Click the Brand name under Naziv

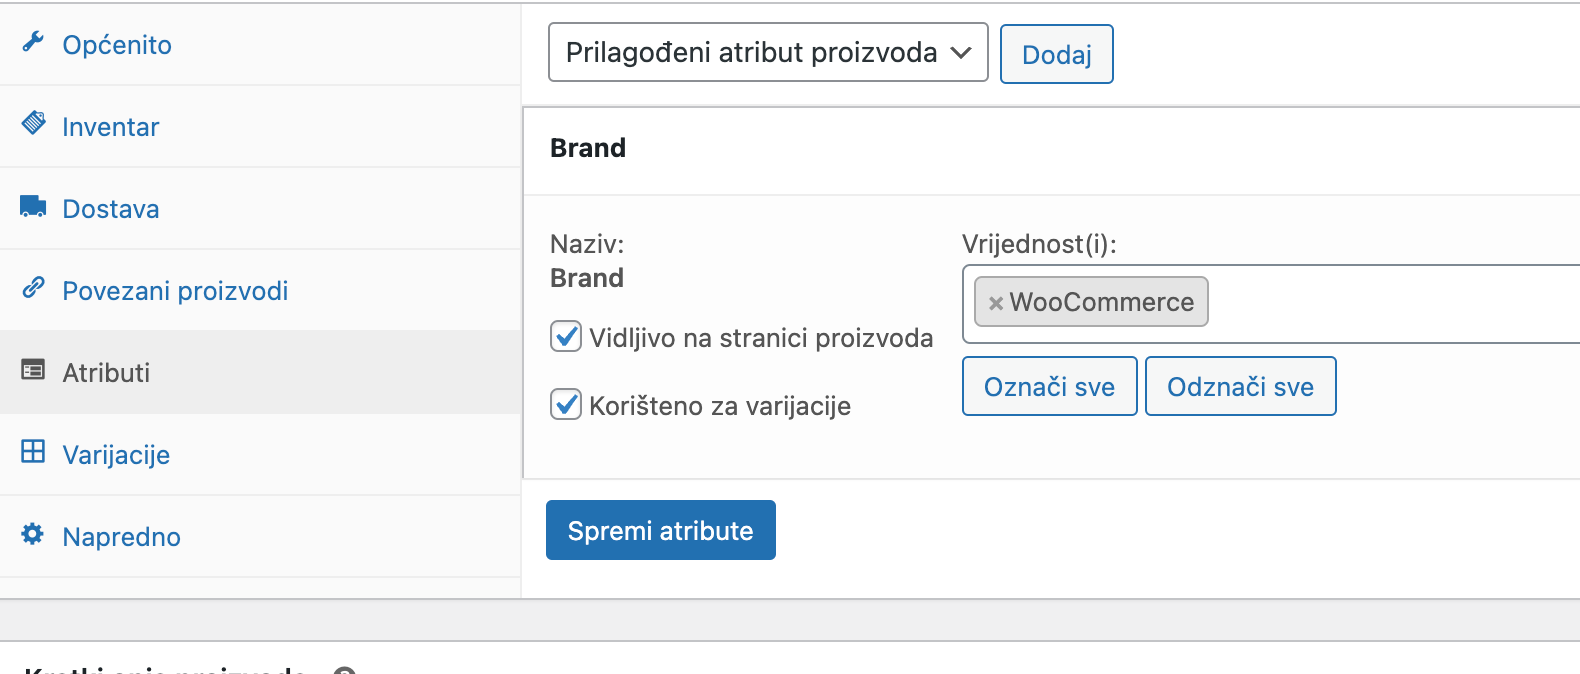coord(587,278)
